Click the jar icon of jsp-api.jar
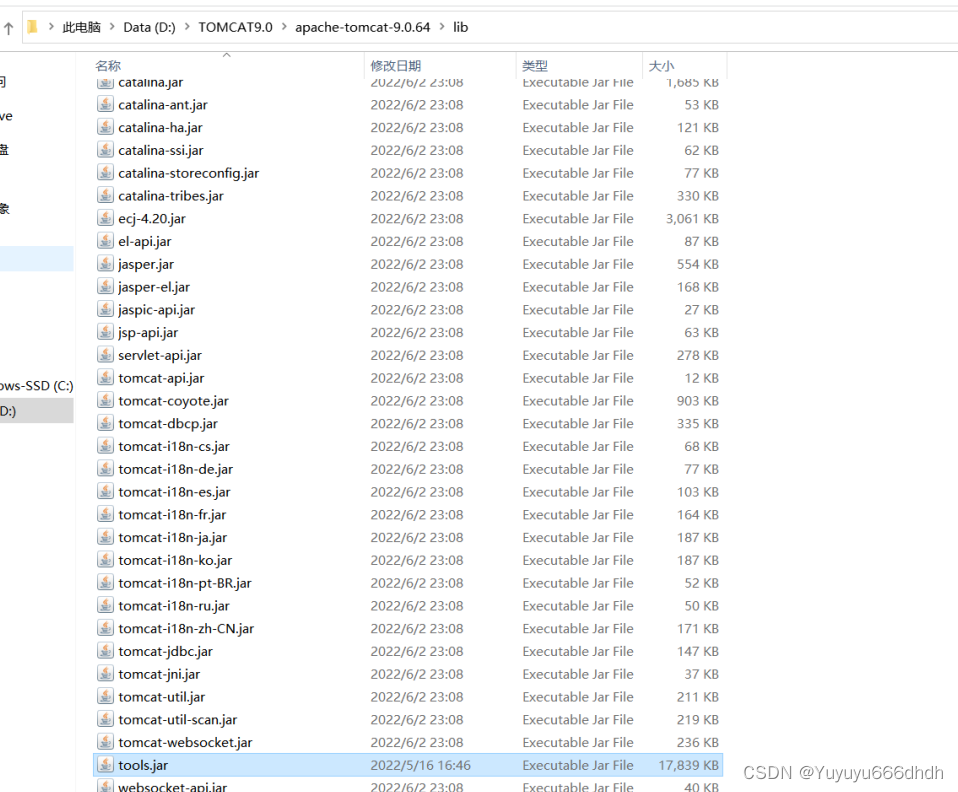The width and height of the screenshot is (958, 792). click(105, 332)
